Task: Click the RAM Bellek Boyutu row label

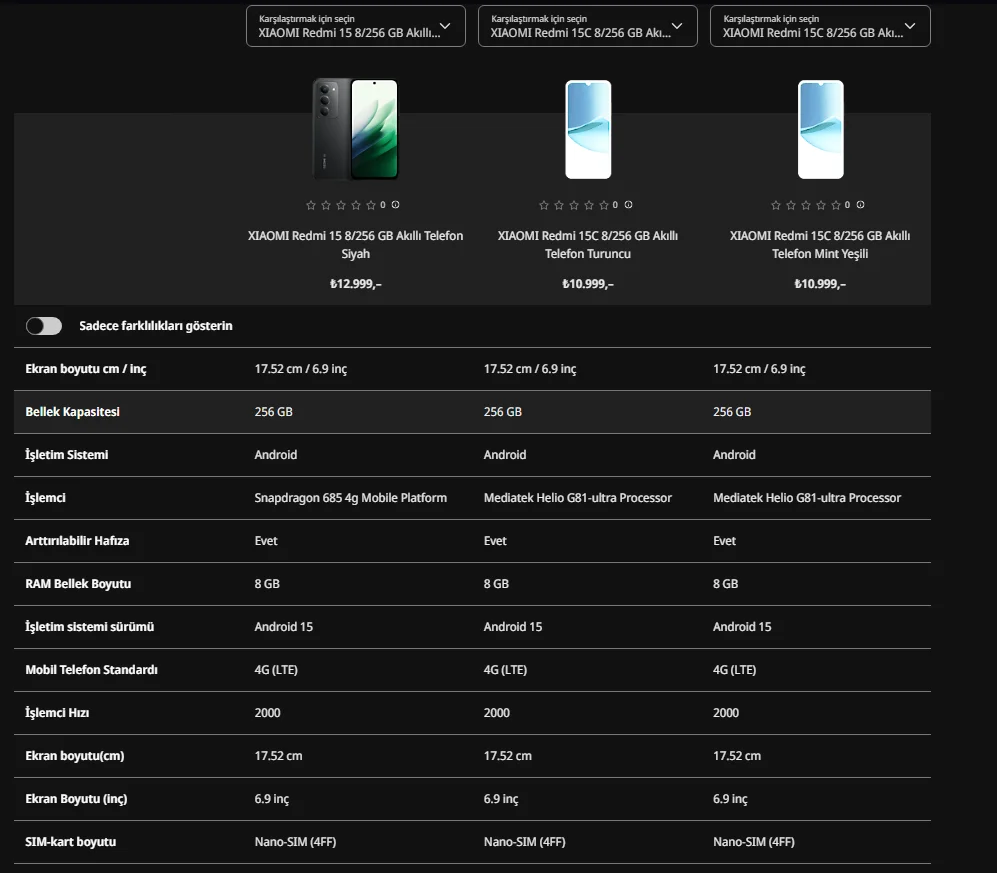Action: 78,584
